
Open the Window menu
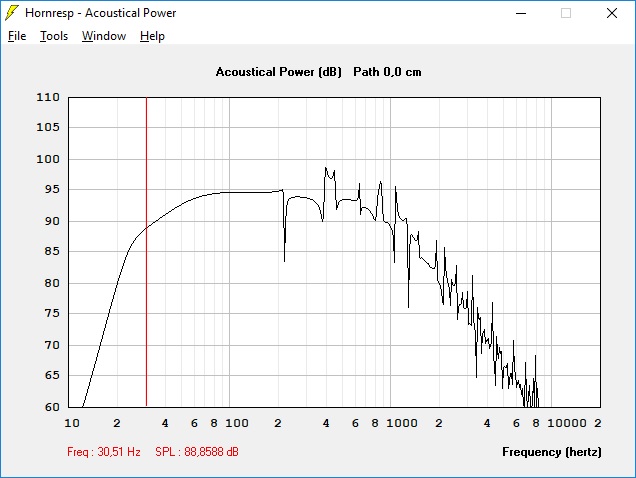pyautogui.click(x=104, y=36)
